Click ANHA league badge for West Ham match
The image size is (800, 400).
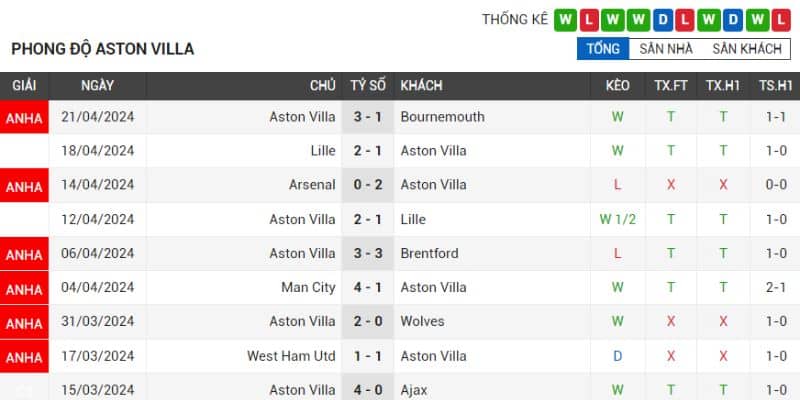pyautogui.click(x=24, y=356)
